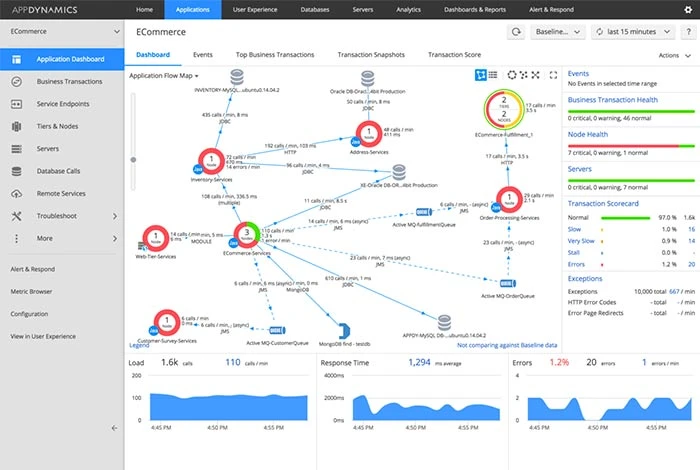The image size is (700, 470).
Task: Switch to Top Business Transactions tab
Action: (275, 54)
